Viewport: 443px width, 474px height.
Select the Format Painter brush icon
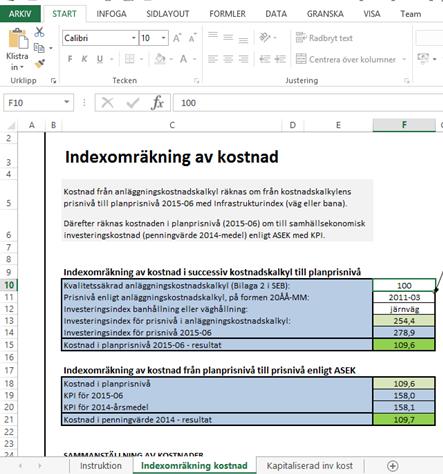point(40,63)
